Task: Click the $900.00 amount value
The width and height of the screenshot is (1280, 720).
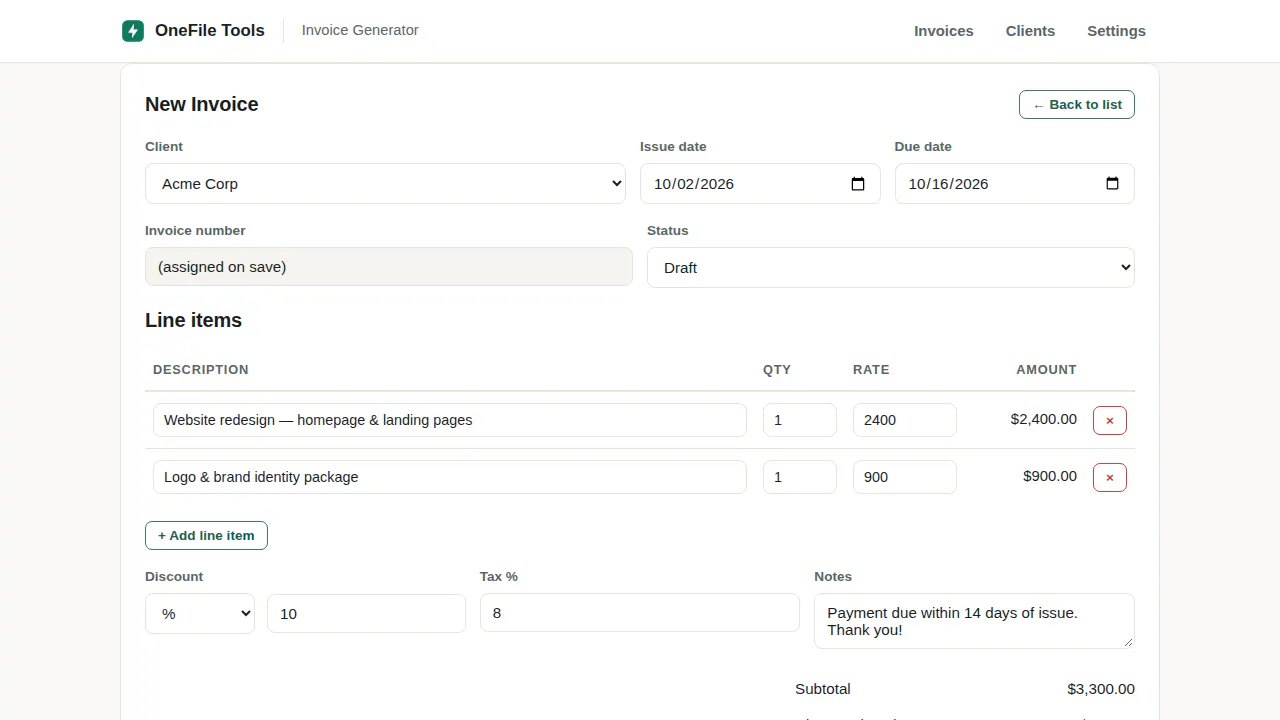Action: 1050,477
